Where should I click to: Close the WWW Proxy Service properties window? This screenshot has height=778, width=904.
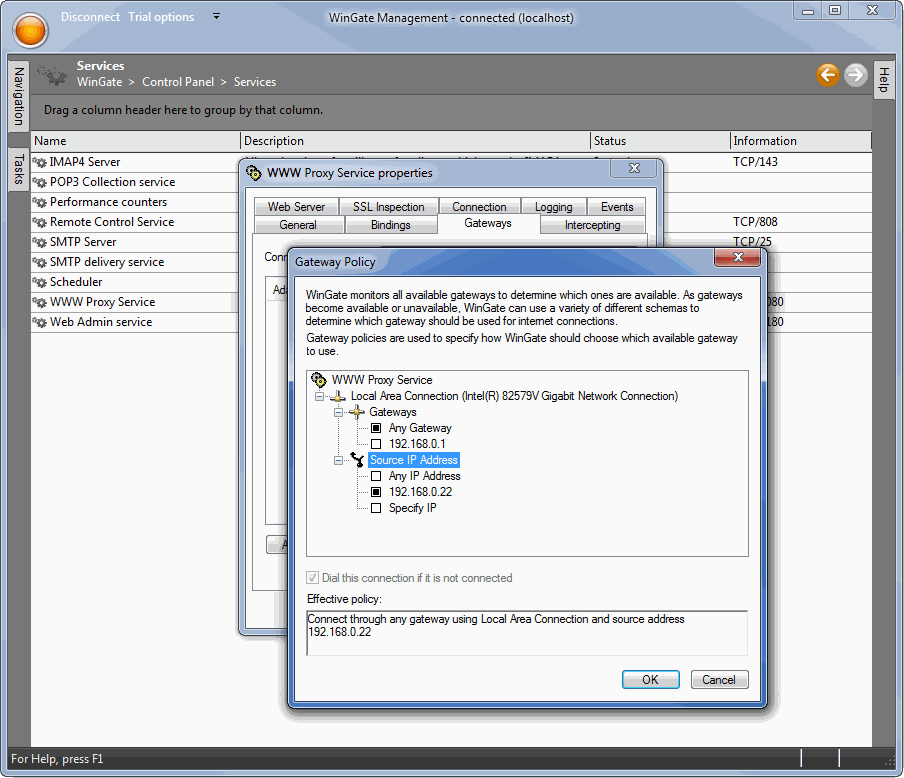coord(634,168)
